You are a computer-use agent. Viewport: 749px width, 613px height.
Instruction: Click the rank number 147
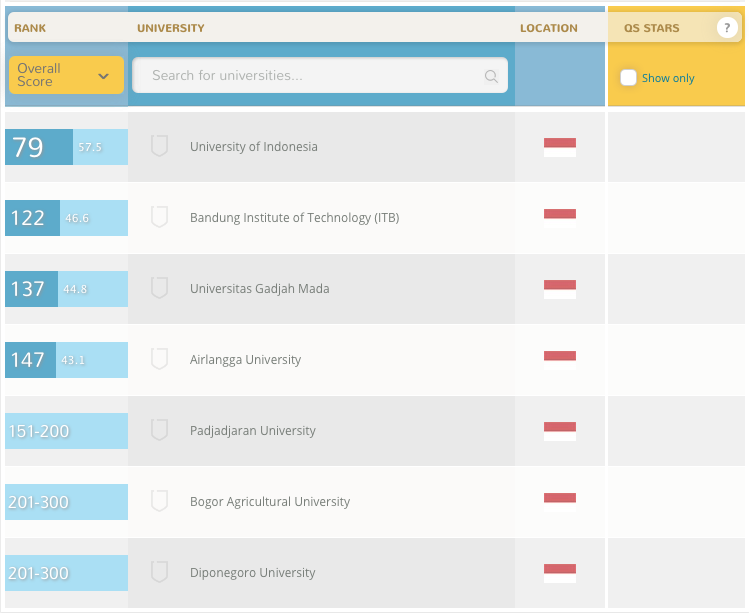pos(28,360)
